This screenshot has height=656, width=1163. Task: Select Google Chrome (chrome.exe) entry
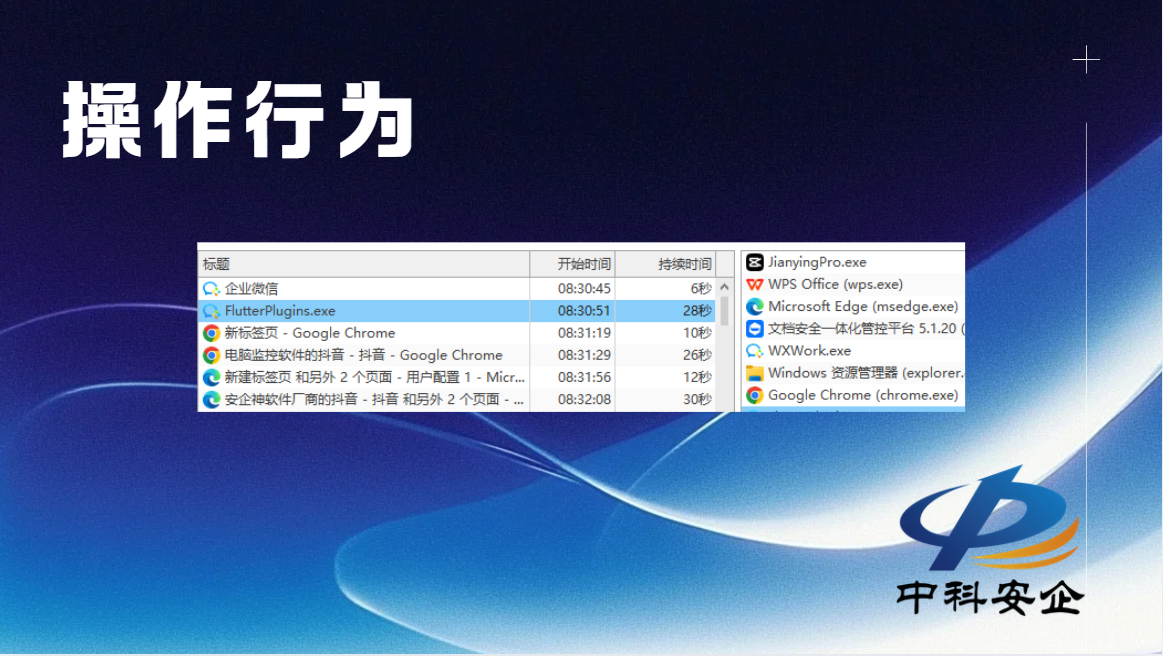point(863,395)
